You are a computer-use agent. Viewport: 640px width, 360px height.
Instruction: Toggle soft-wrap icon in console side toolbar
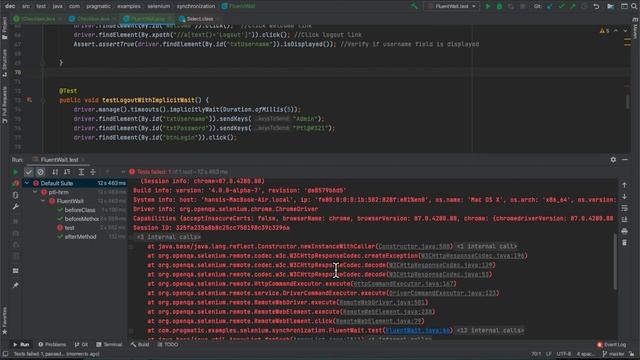coord(624,208)
